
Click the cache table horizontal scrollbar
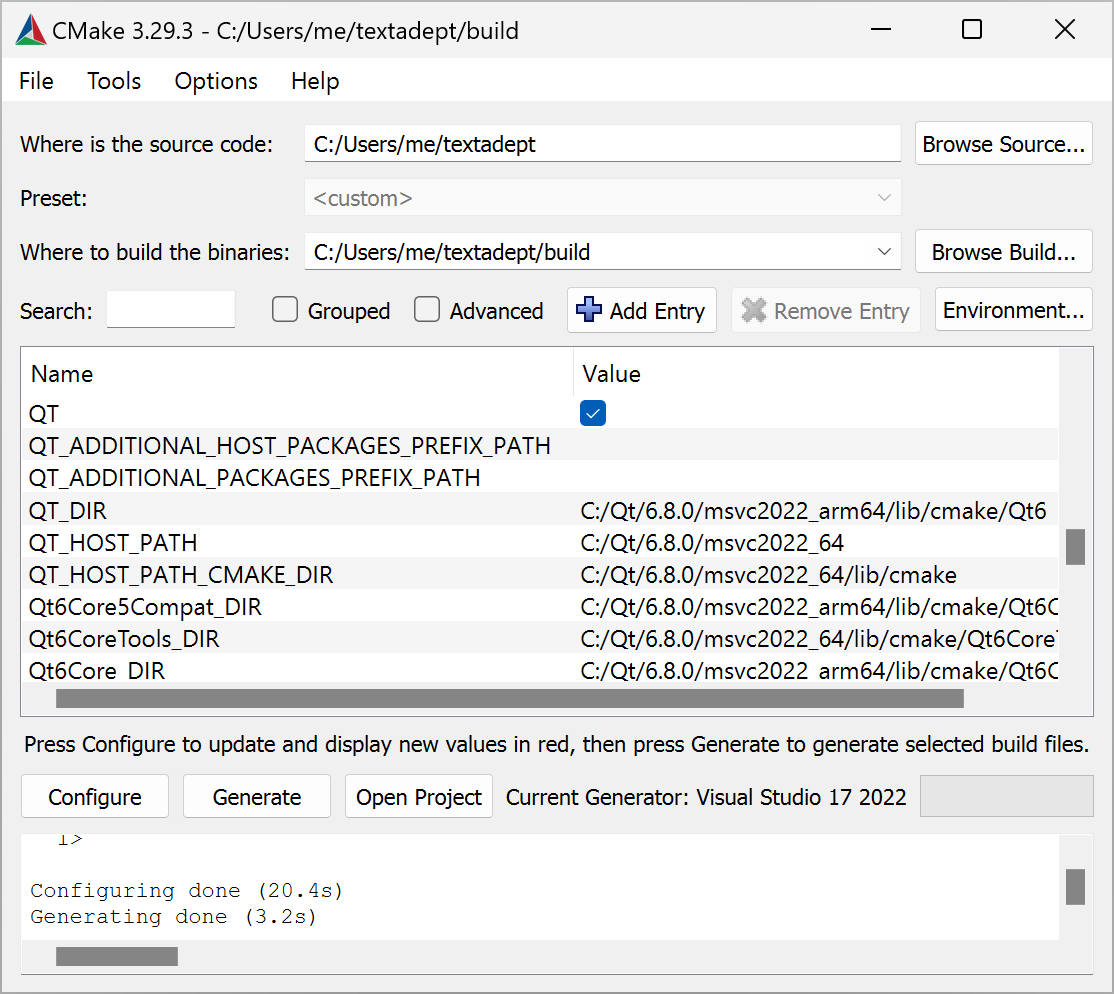tap(509, 699)
